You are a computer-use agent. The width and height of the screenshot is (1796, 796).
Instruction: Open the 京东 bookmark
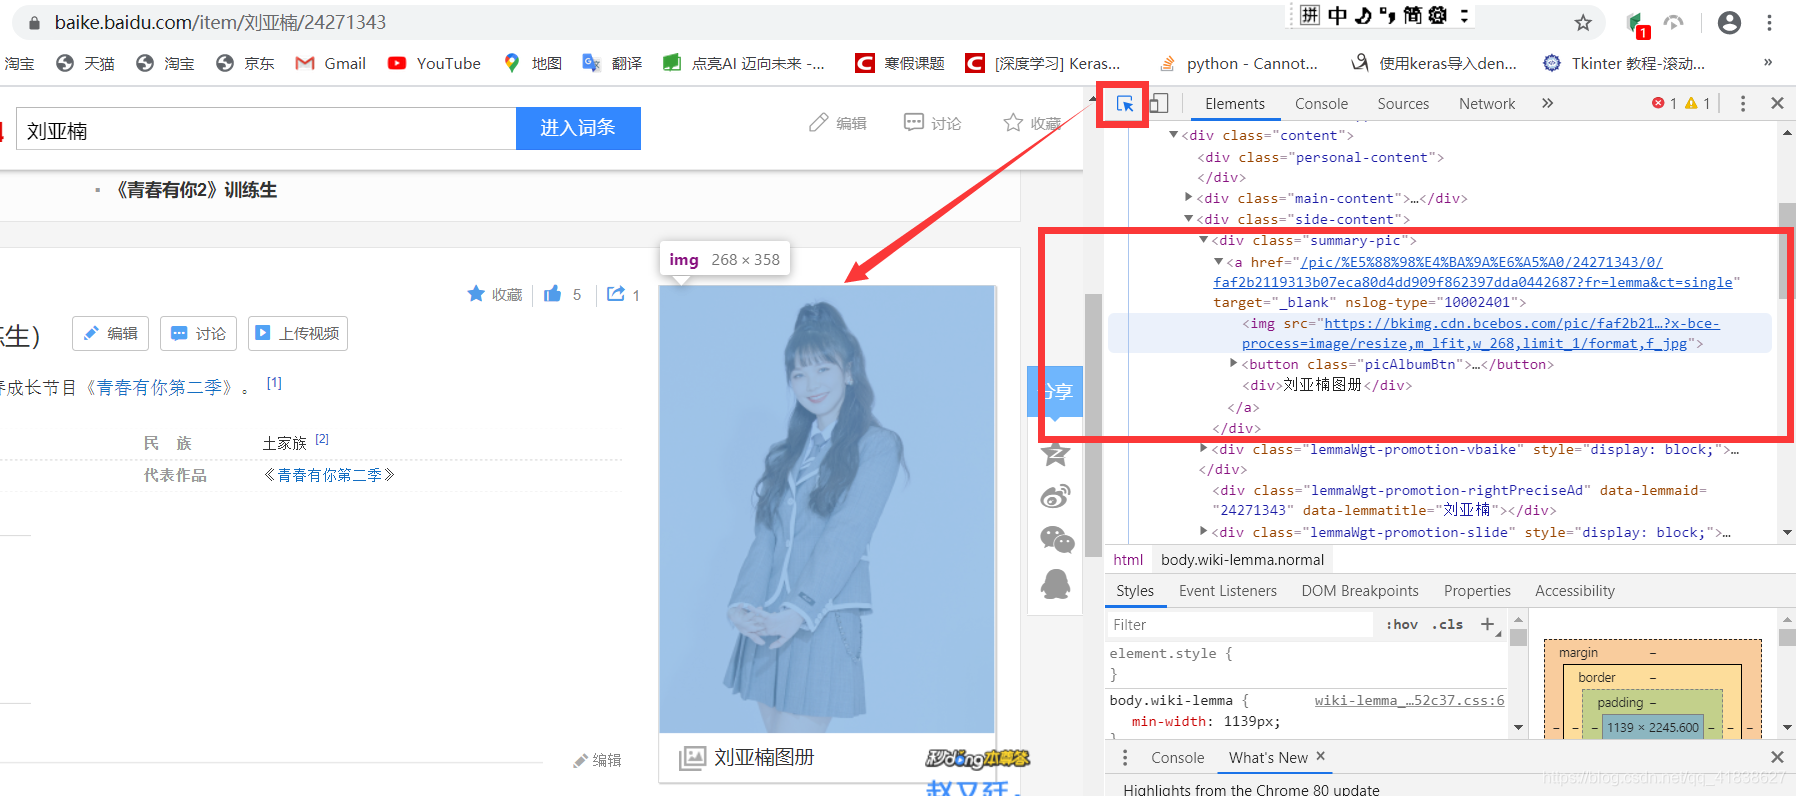click(x=245, y=63)
